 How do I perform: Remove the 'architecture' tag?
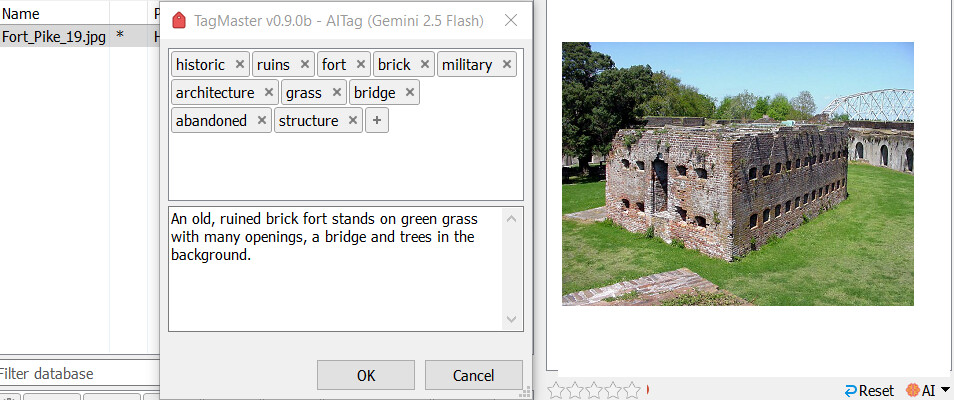[269, 93]
